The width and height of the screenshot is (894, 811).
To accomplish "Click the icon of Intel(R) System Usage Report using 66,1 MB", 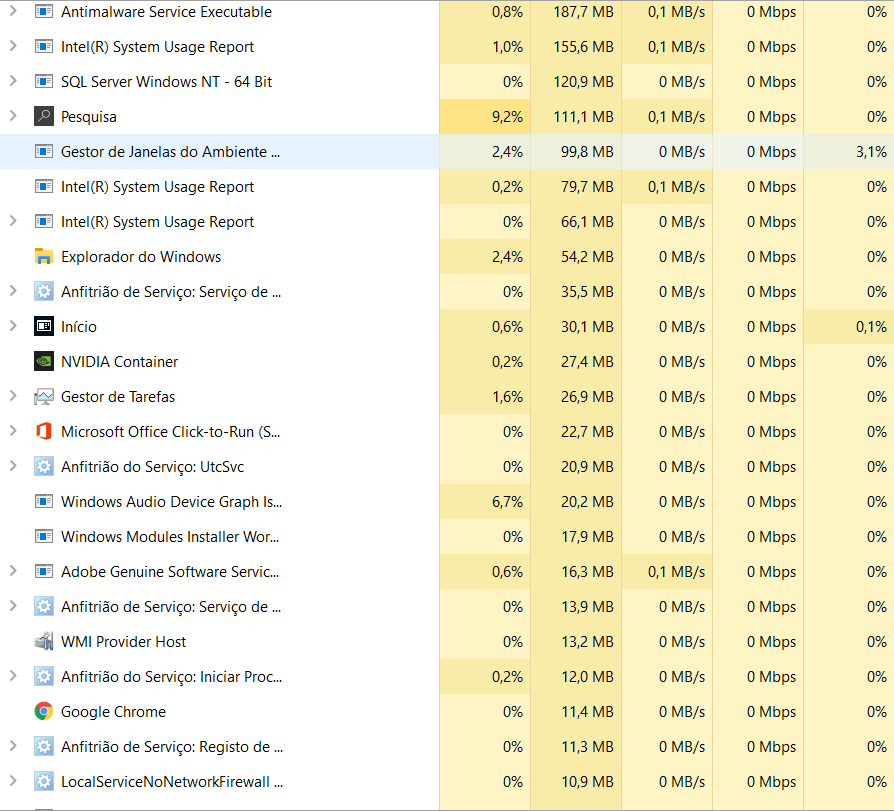I will click(x=44, y=221).
